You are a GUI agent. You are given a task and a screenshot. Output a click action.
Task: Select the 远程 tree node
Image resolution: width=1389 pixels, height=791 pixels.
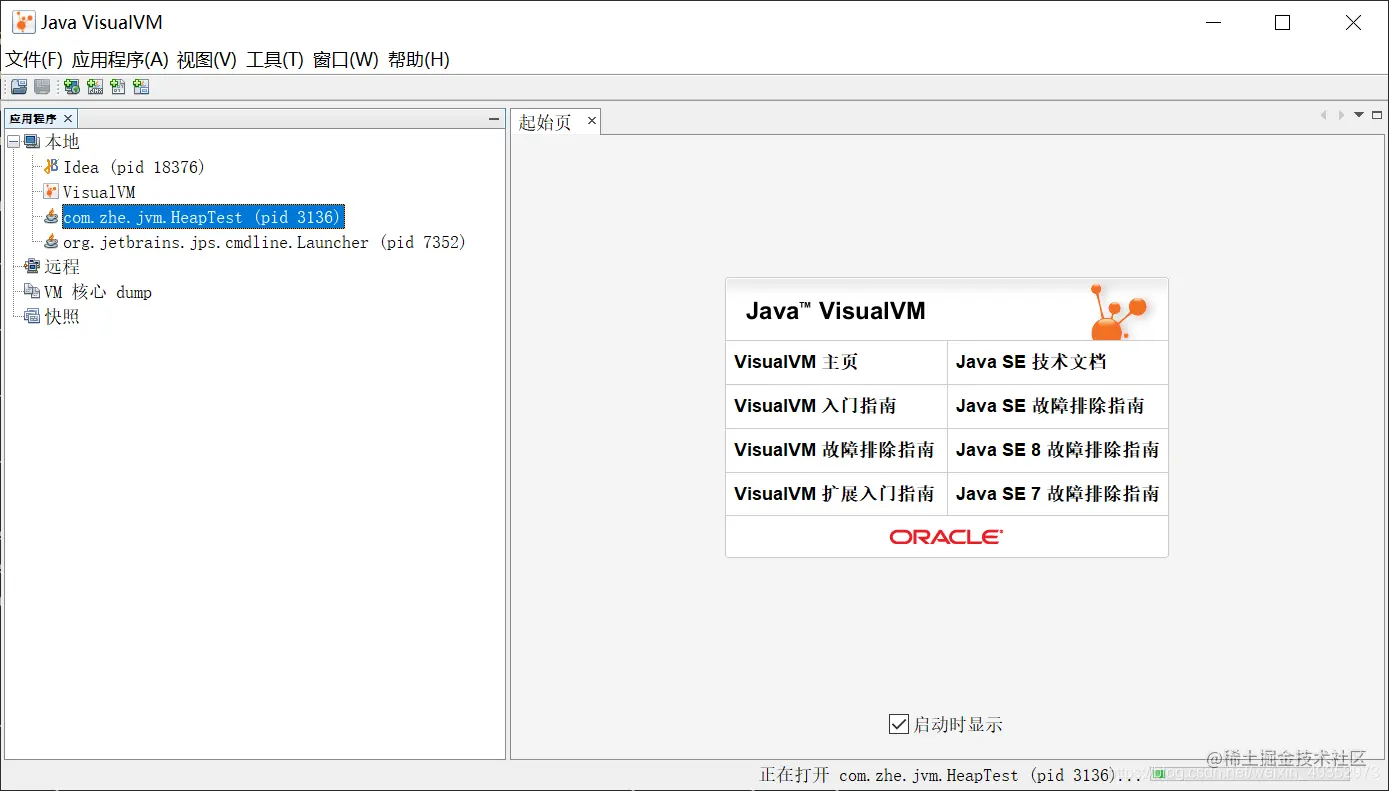(x=62, y=267)
